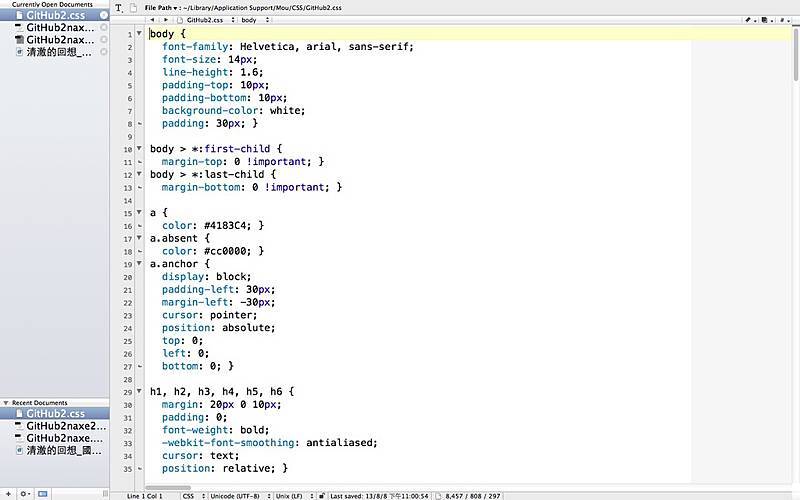Place cursor on 'font-family' line 2
The height and width of the screenshot is (500, 800).
click(x=195, y=46)
